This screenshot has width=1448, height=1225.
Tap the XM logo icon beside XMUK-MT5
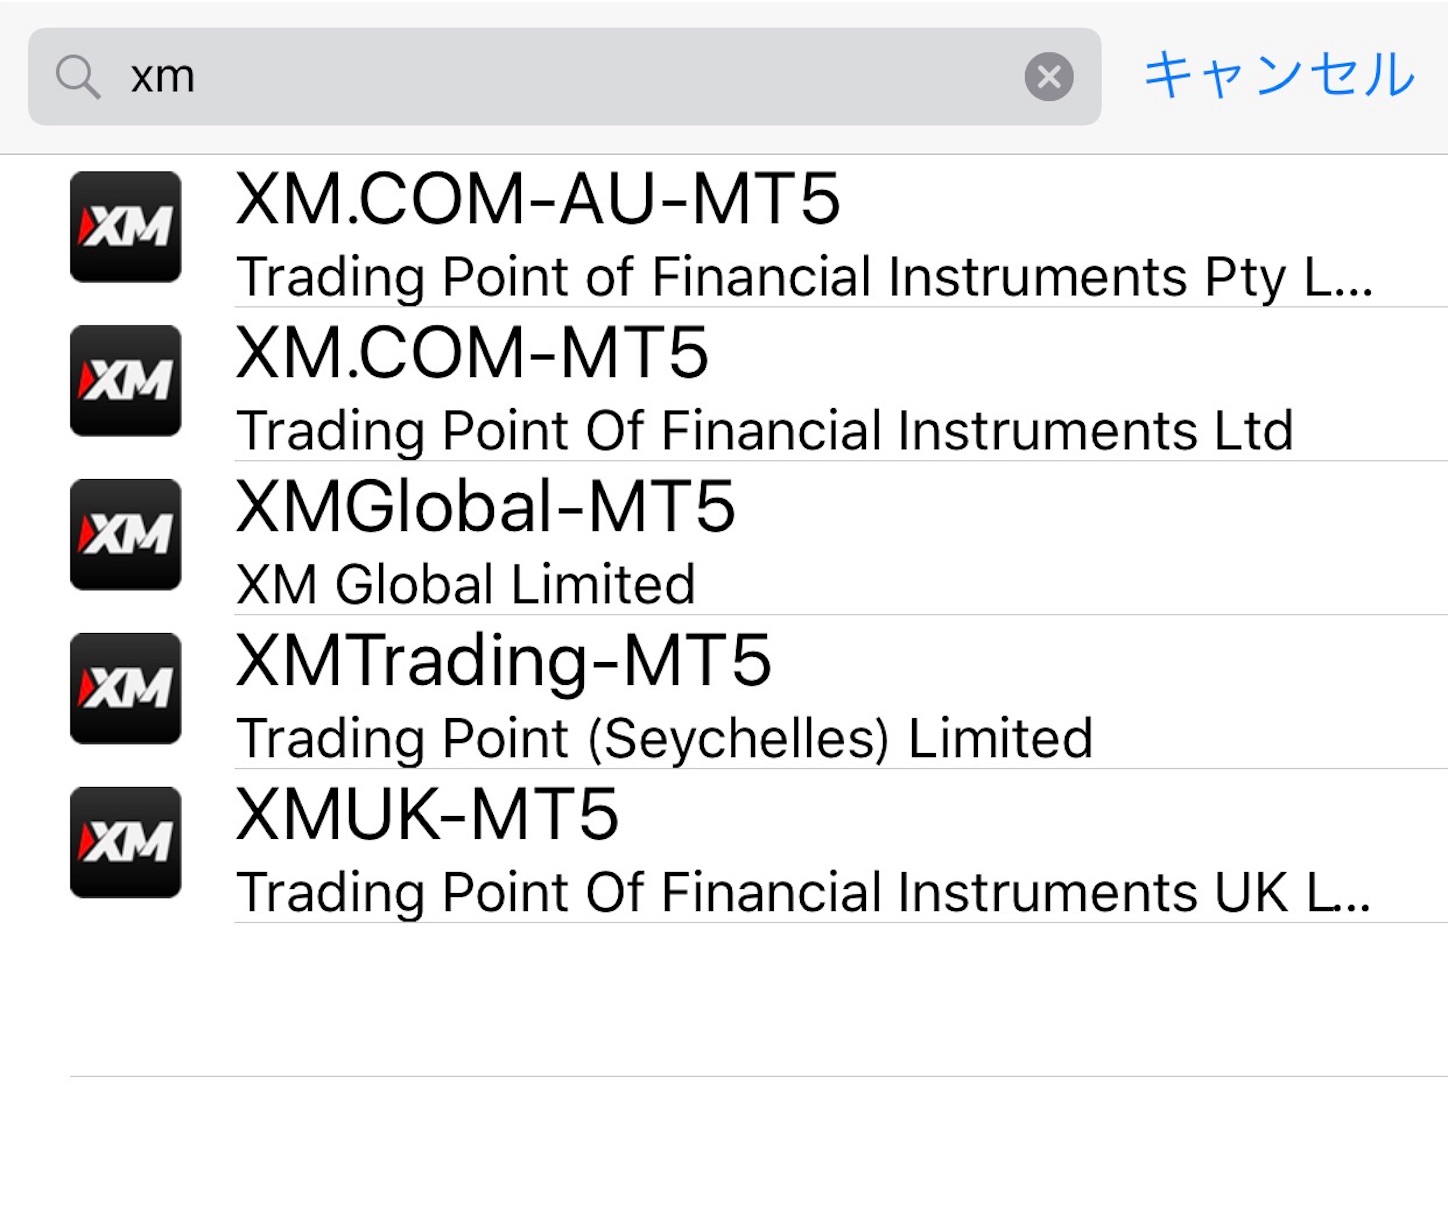pyautogui.click(x=125, y=843)
